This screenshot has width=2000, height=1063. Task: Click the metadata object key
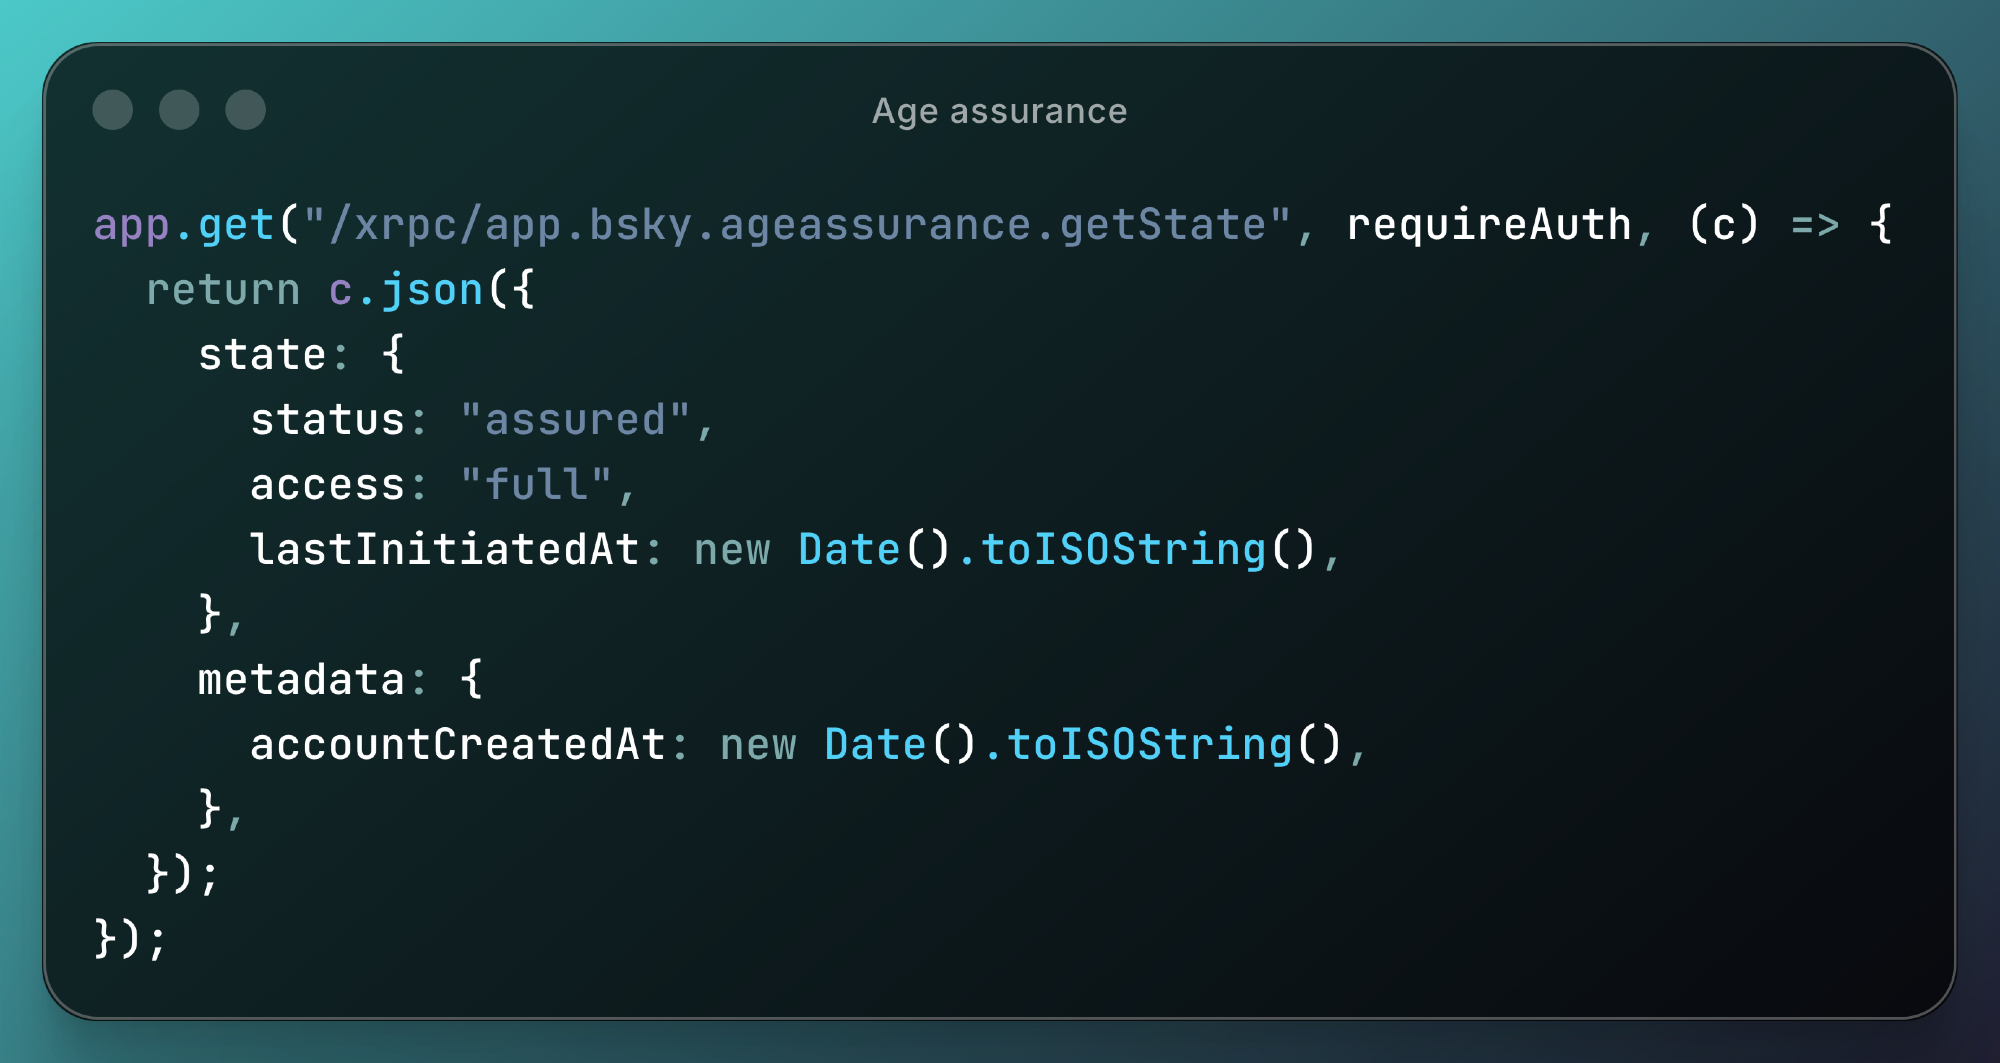click(301, 680)
